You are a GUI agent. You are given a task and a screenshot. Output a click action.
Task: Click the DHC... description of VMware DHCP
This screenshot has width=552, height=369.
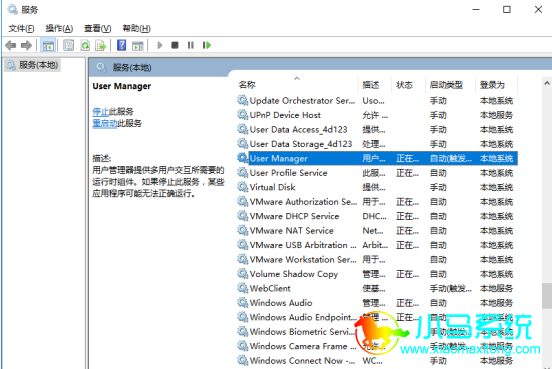[374, 216]
